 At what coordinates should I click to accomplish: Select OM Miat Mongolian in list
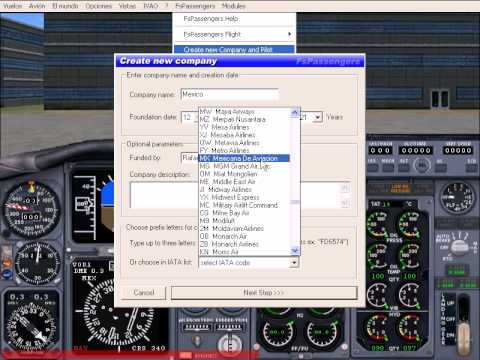point(245,174)
